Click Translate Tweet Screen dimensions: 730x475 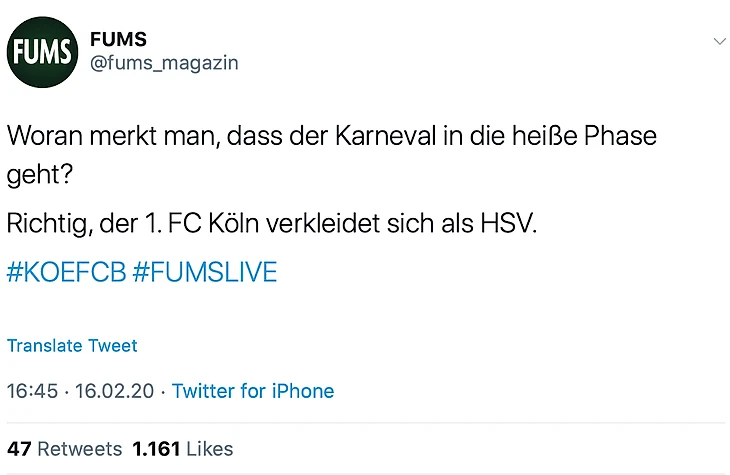[x=72, y=346]
